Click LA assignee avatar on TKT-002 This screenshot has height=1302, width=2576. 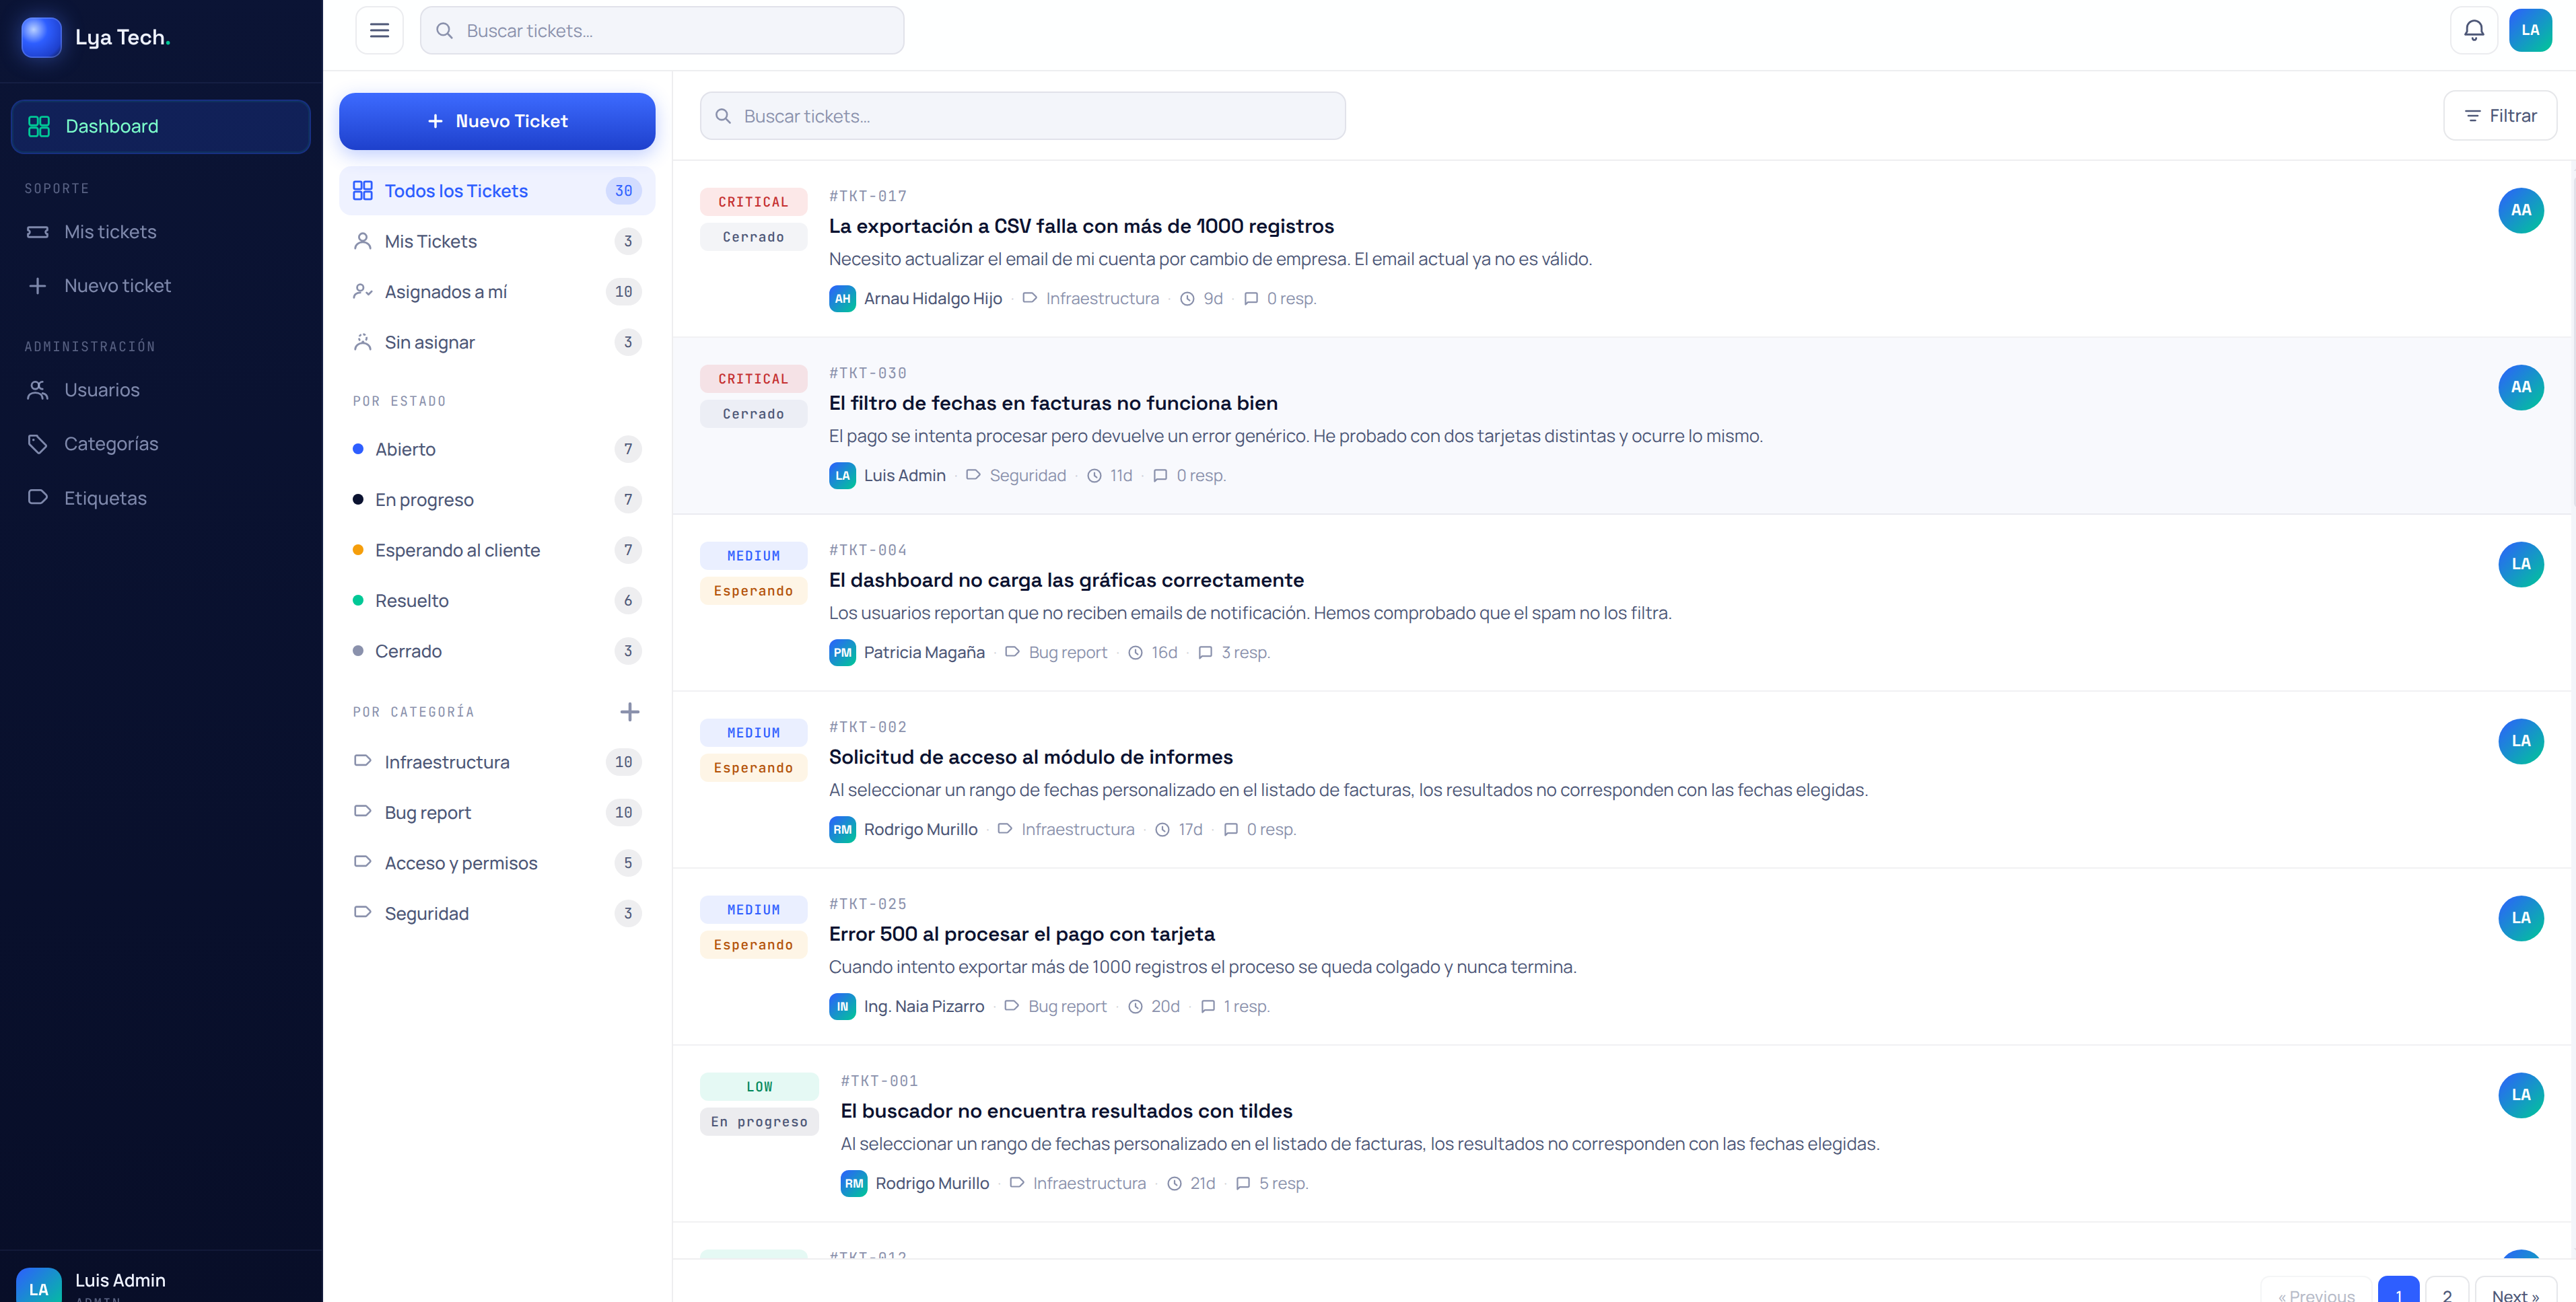(2520, 741)
